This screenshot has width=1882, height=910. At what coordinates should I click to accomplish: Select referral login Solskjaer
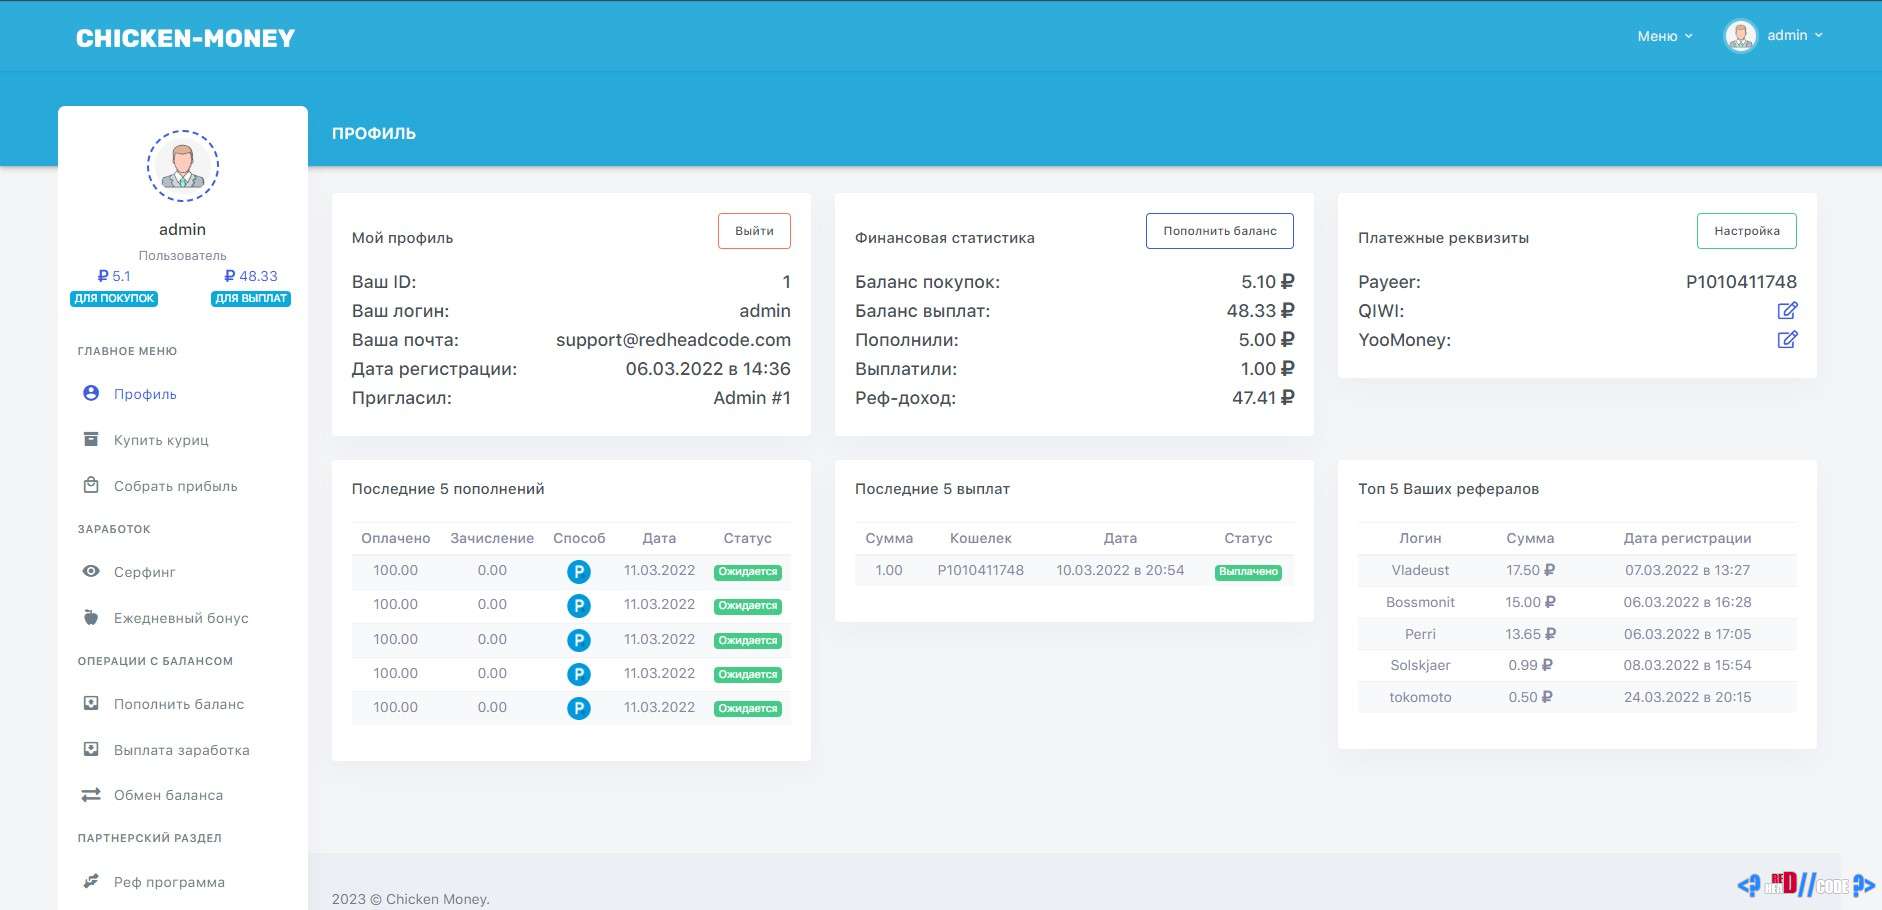coord(1420,665)
